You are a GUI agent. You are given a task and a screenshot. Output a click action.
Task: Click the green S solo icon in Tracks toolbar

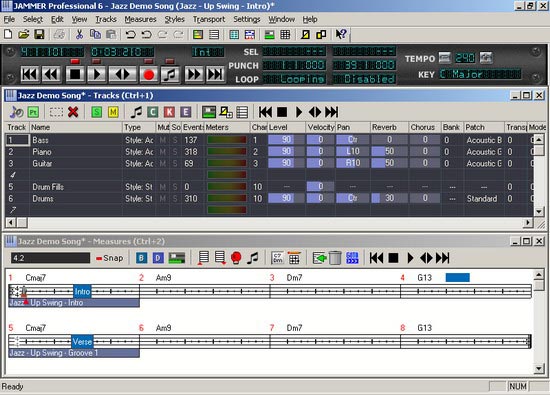click(96, 112)
